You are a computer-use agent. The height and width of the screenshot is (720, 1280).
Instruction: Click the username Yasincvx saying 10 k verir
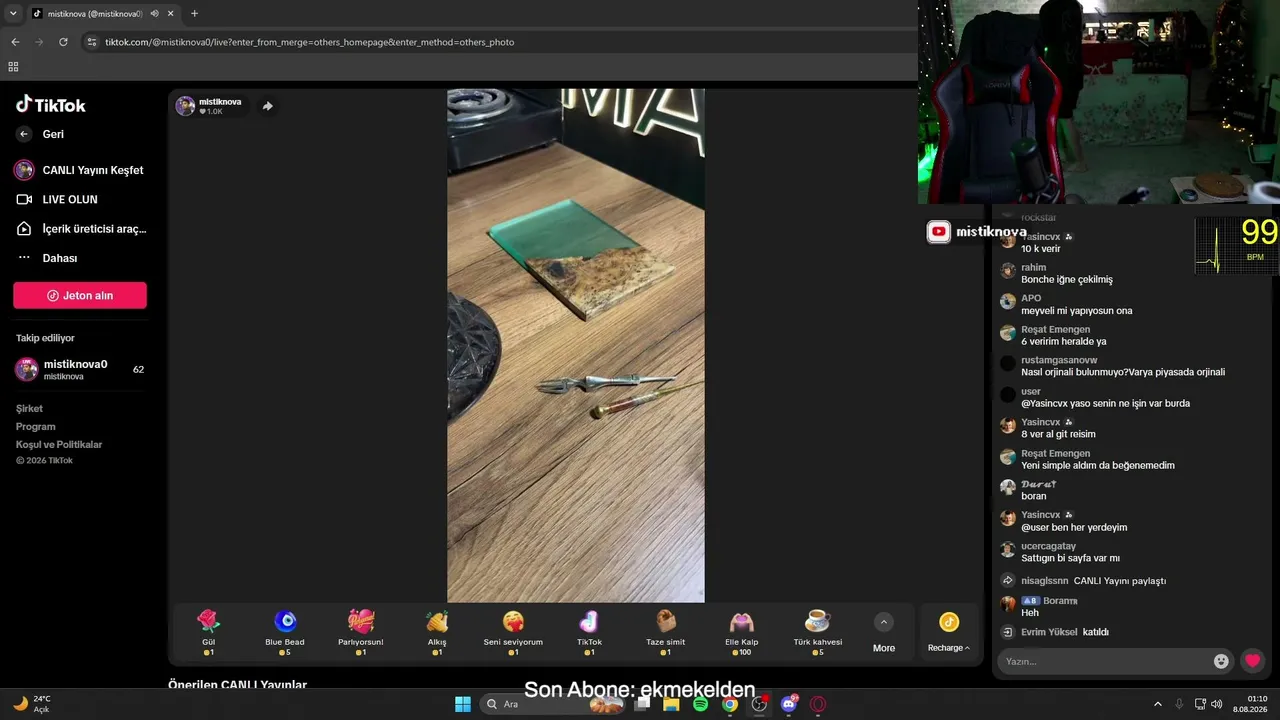[1041, 237]
